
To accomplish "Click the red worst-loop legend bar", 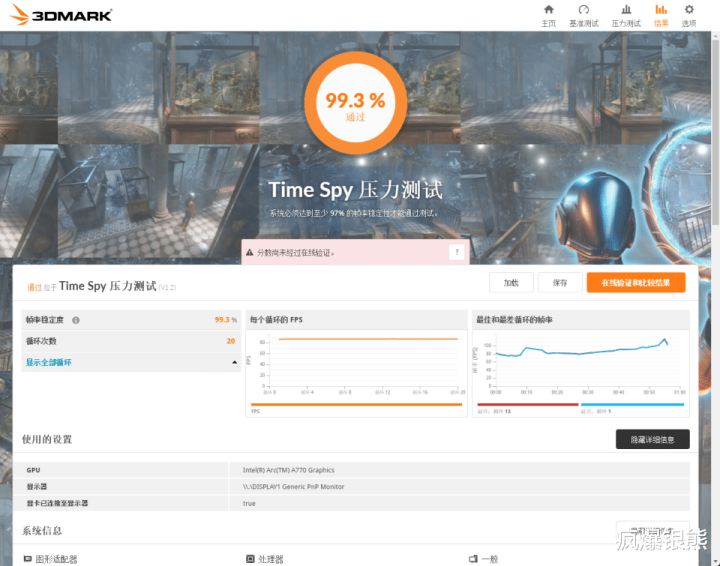I will pyautogui.click(x=528, y=404).
